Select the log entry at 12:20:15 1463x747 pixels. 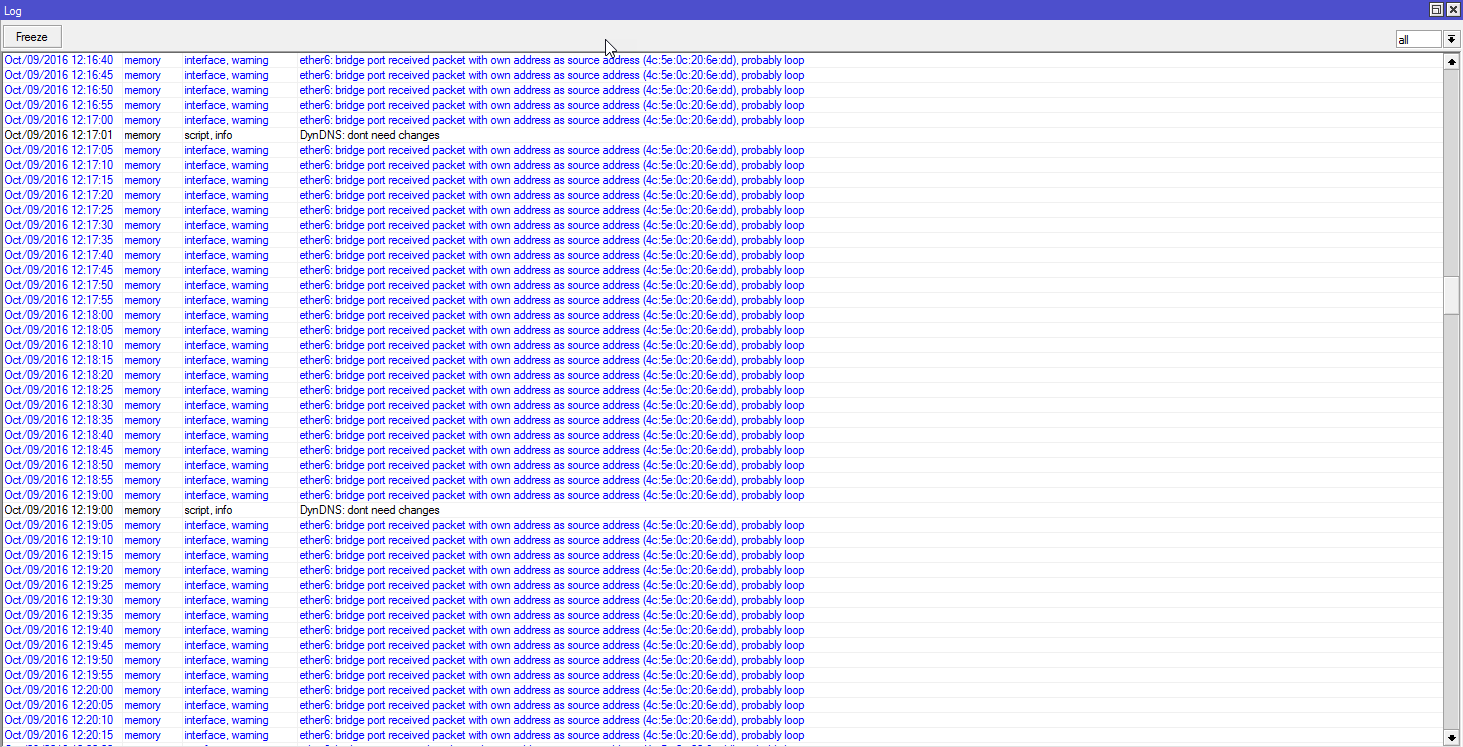tap(723, 735)
